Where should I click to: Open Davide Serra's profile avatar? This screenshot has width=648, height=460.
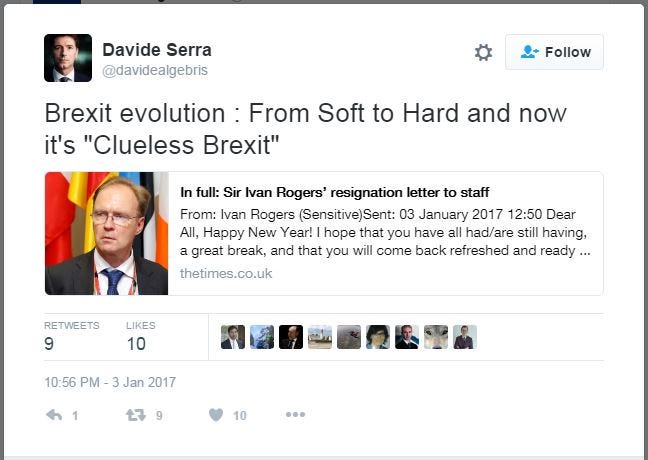[x=68, y=58]
